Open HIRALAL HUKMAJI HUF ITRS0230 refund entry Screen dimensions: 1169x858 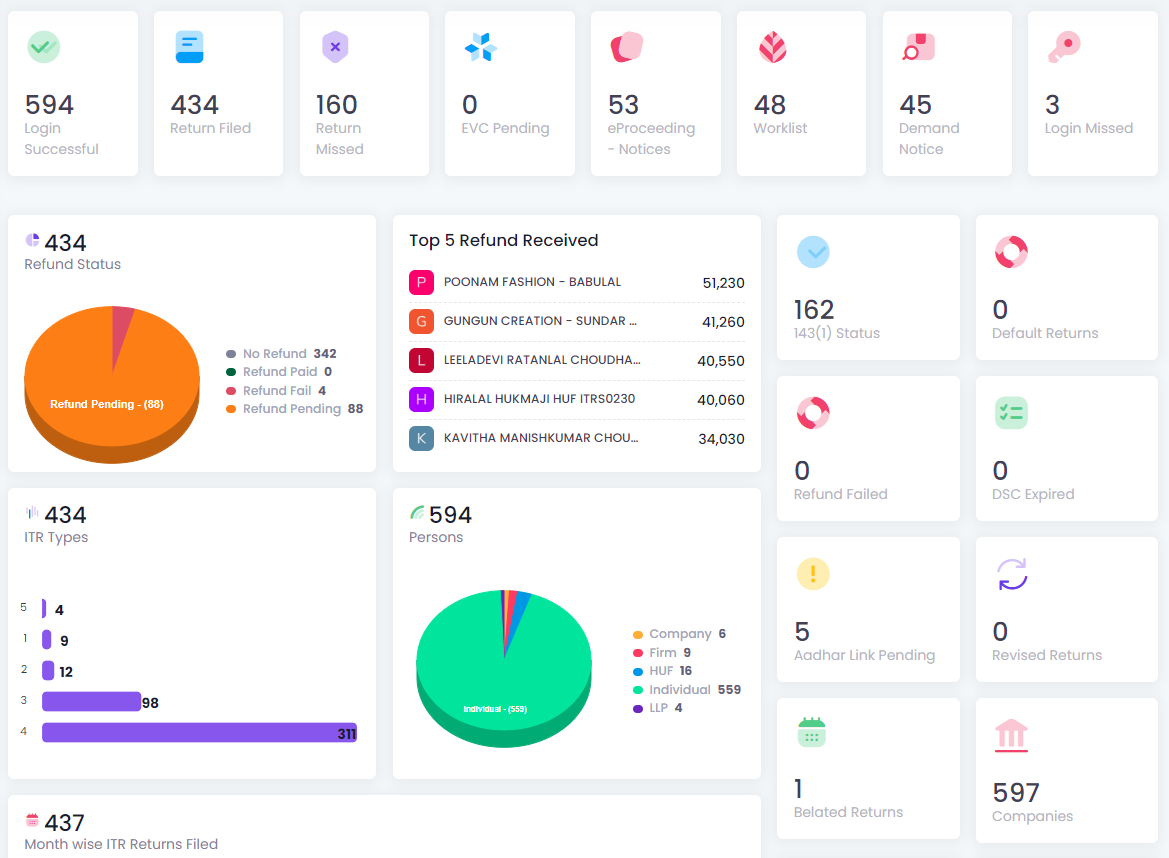(x=539, y=399)
